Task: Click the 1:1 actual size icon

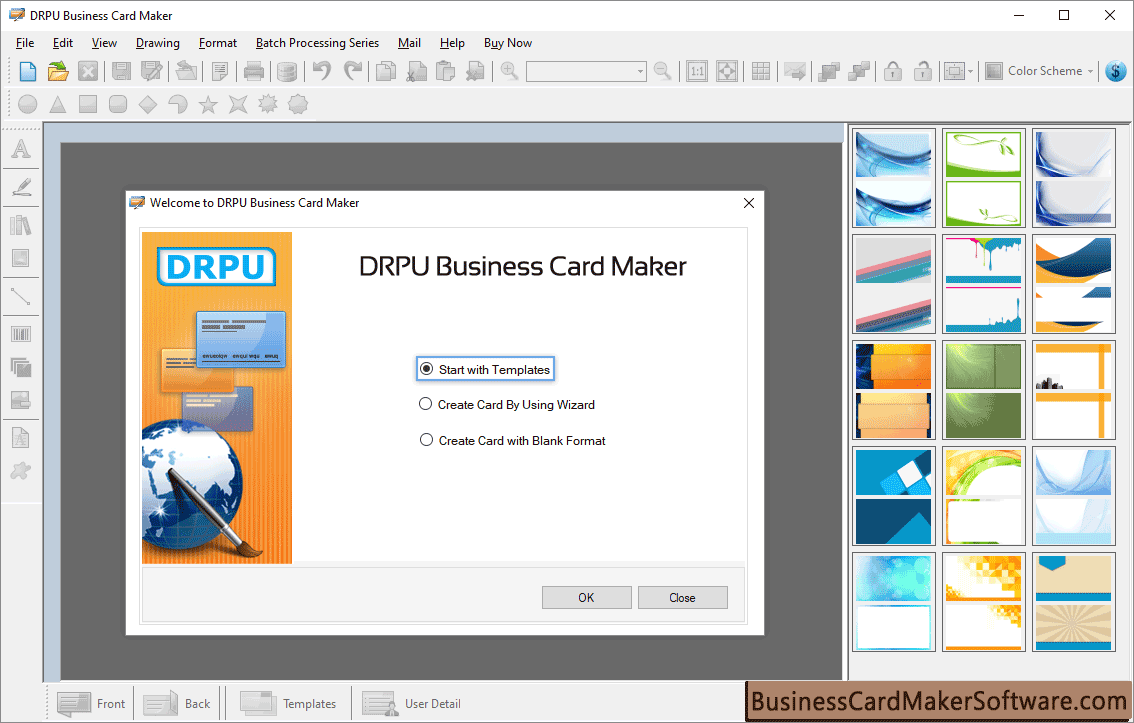Action: (696, 71)
